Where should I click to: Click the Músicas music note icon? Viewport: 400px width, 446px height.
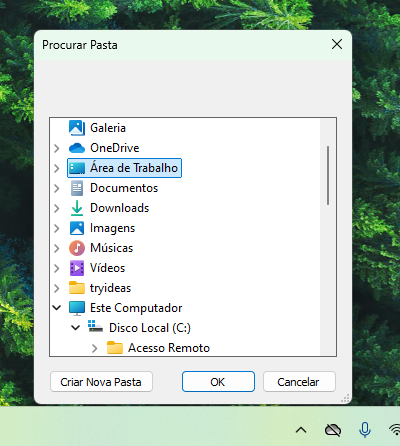pos(77,248)
